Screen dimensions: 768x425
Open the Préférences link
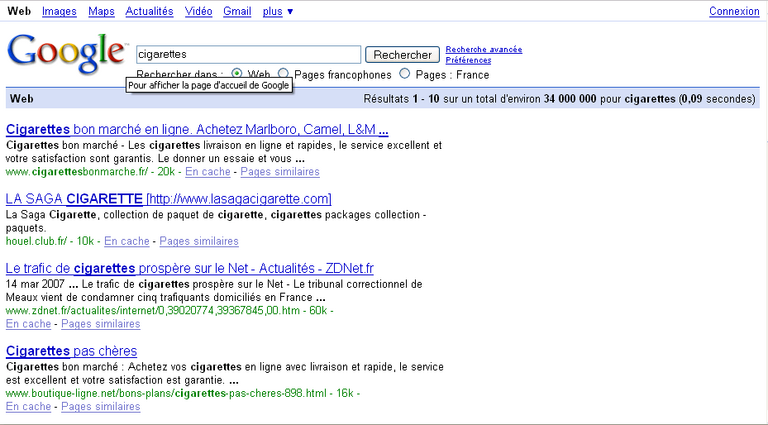(468, 60)
